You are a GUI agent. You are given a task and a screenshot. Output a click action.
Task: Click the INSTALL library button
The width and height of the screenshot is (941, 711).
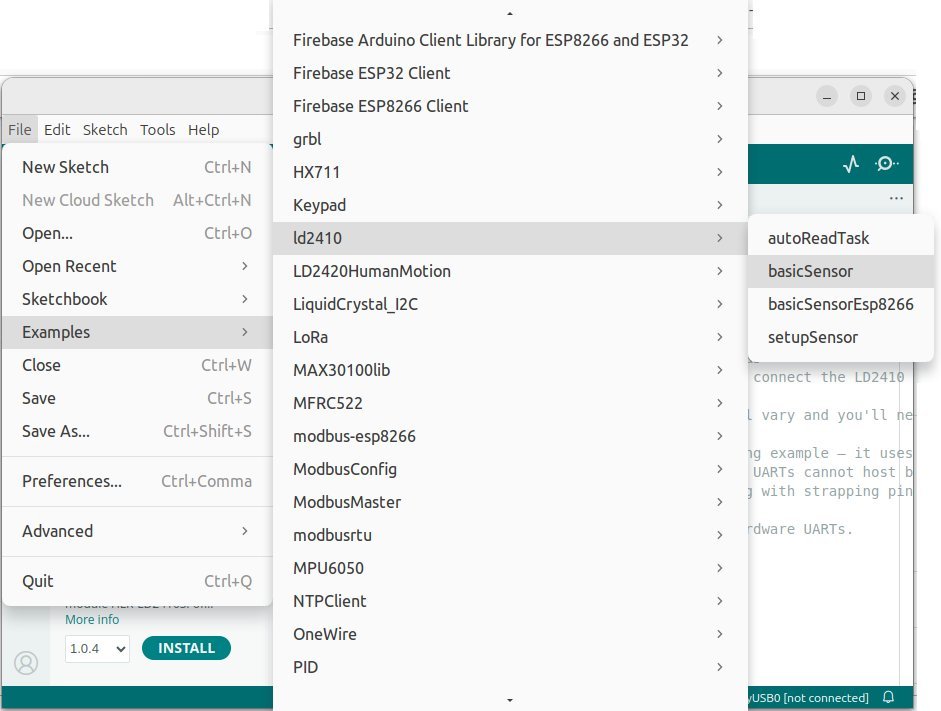187,648
